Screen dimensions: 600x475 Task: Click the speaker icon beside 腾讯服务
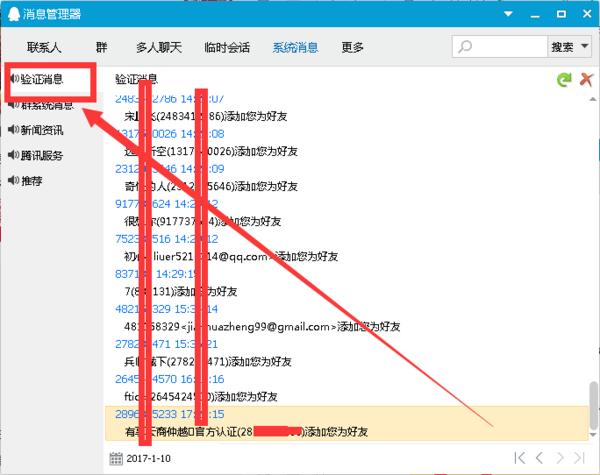point(13,155)
